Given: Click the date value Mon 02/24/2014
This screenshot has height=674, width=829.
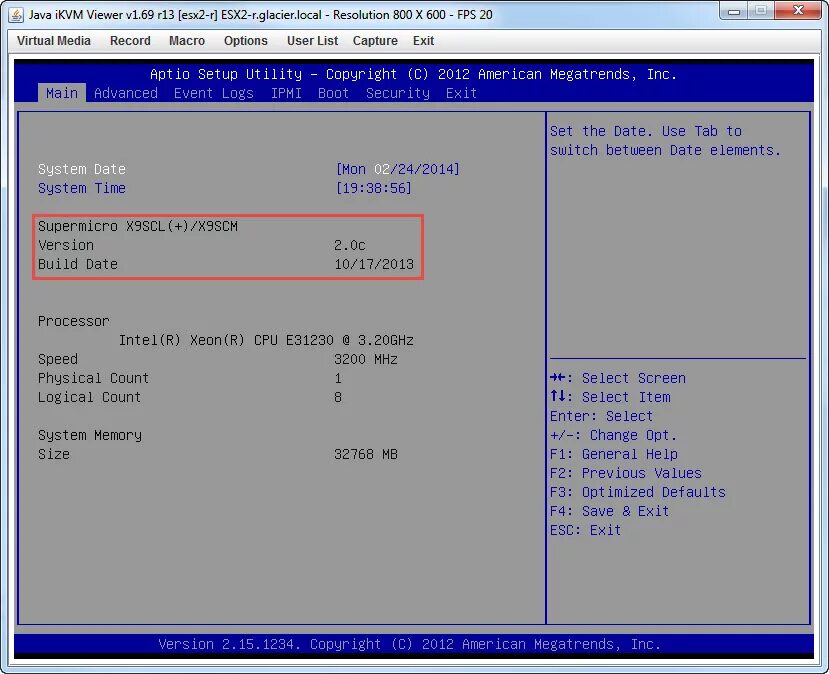Looking at the screenshot, I should [x=398, y=169].
